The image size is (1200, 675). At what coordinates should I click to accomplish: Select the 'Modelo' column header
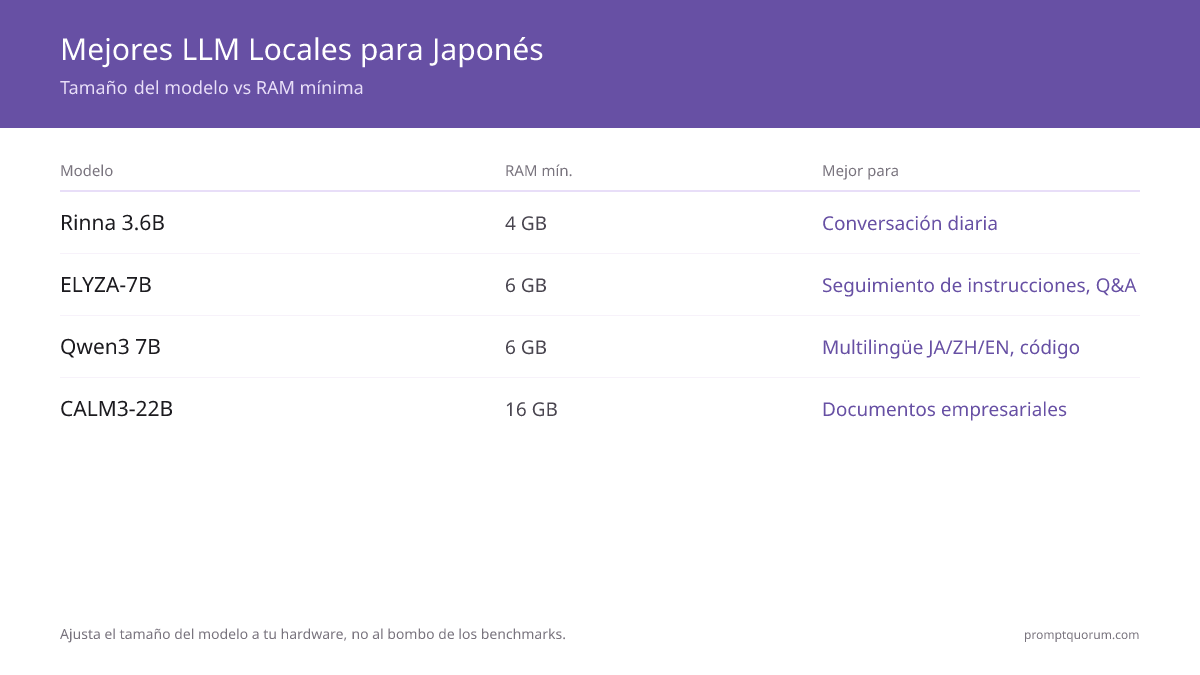87,171
